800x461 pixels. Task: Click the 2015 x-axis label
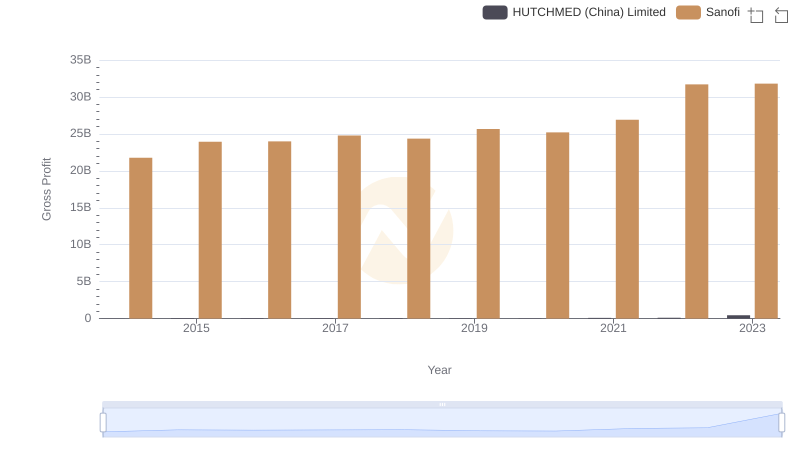196,328
